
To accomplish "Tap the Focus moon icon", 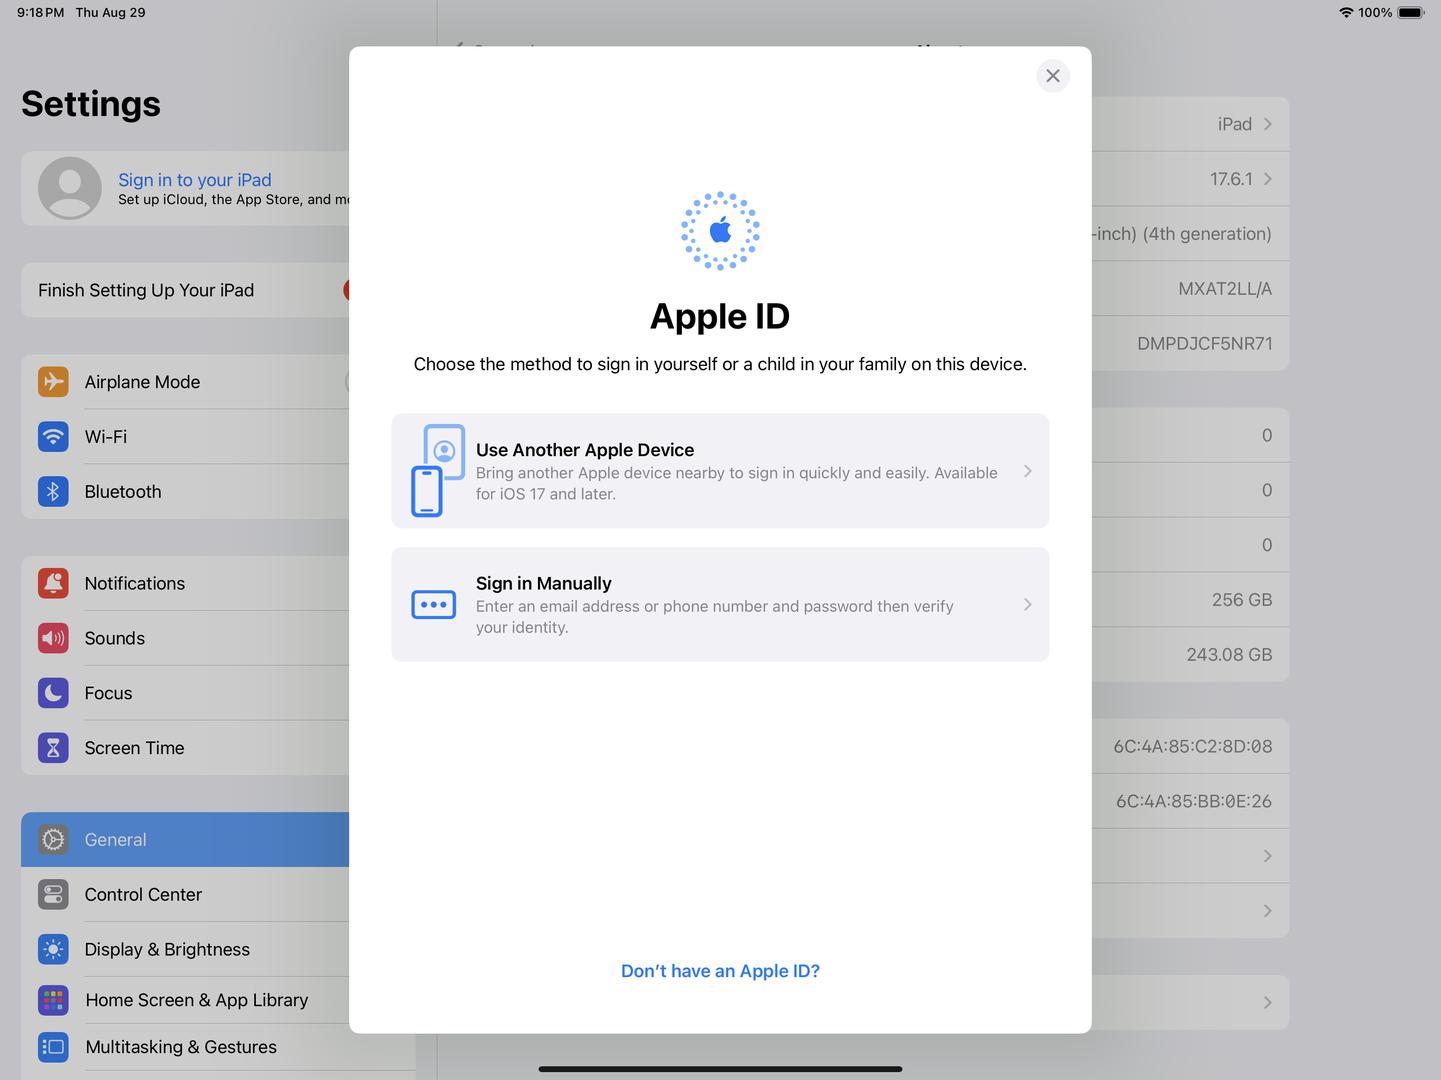I will click(53, 693).
